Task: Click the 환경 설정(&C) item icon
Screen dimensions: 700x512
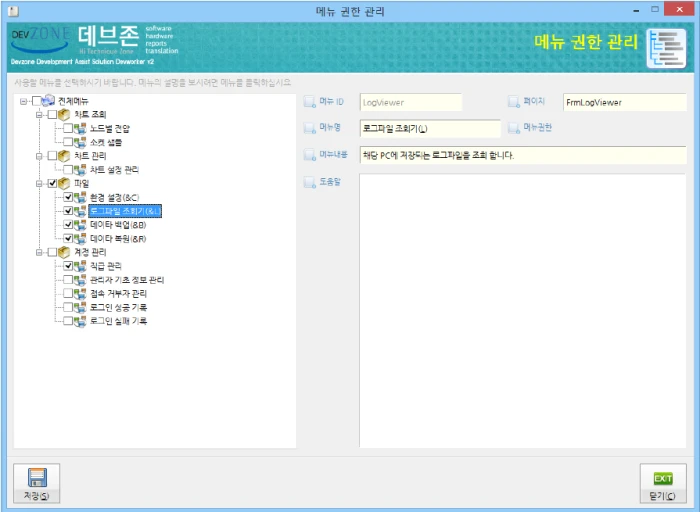Action: (80, 197)
